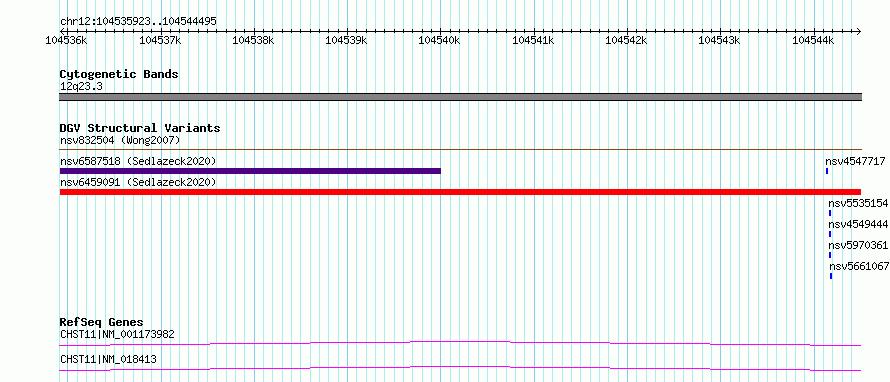The image size is (890, 382).
Task: Click the brown nsv832504 variant line
Action: 460,149
